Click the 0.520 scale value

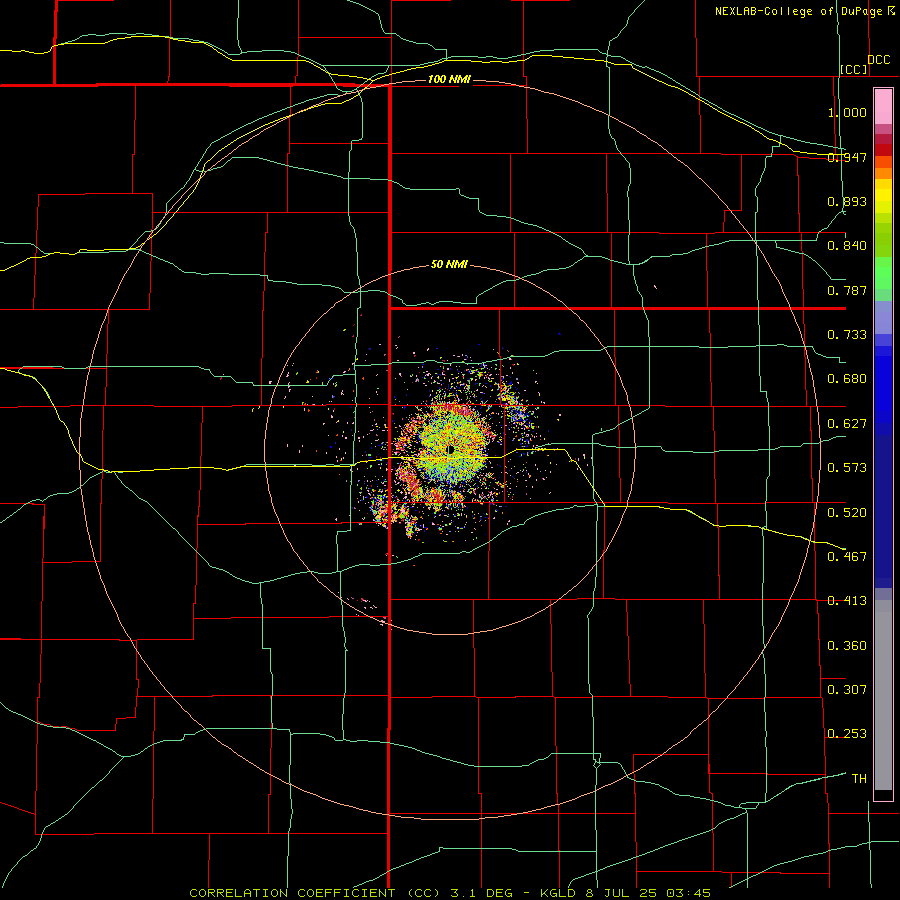tap(847, 513)
